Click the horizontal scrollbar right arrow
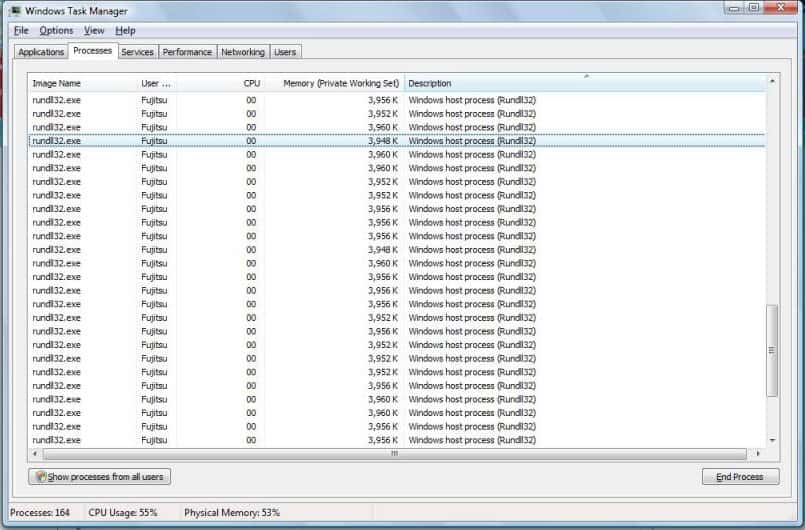The width and height of the screenshot is (805, 530). coord(758,453)
